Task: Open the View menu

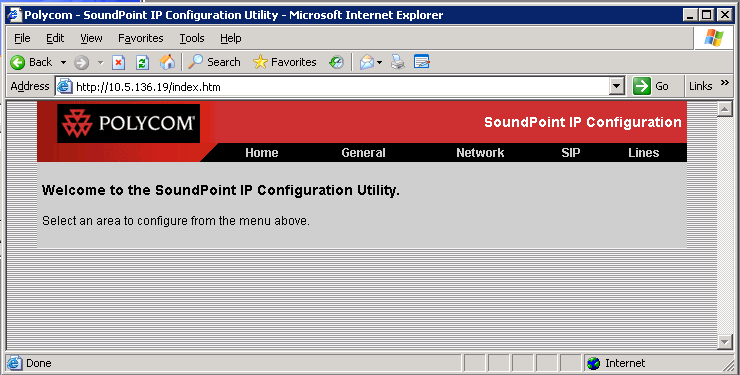Action: (x=91, y=38)
